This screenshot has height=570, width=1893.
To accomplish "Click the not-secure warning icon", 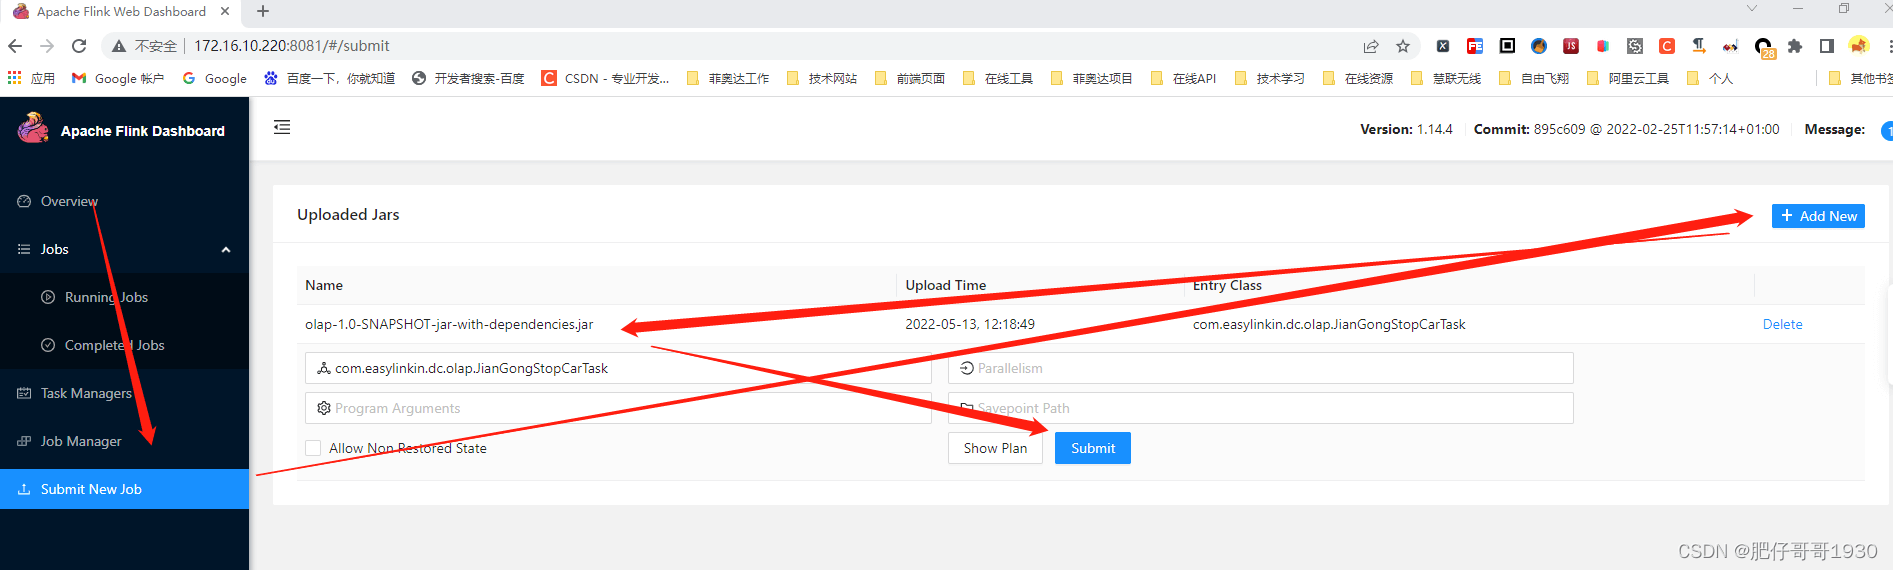I will pyautogui.click(x=119, y=46).
